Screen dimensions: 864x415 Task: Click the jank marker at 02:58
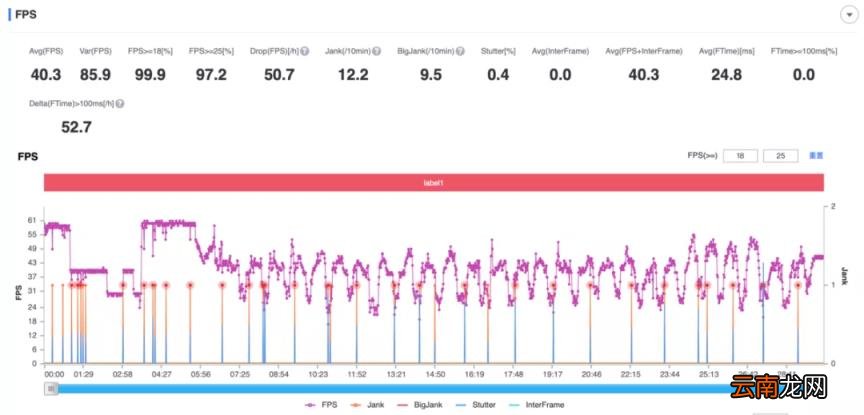coord(123,285)
